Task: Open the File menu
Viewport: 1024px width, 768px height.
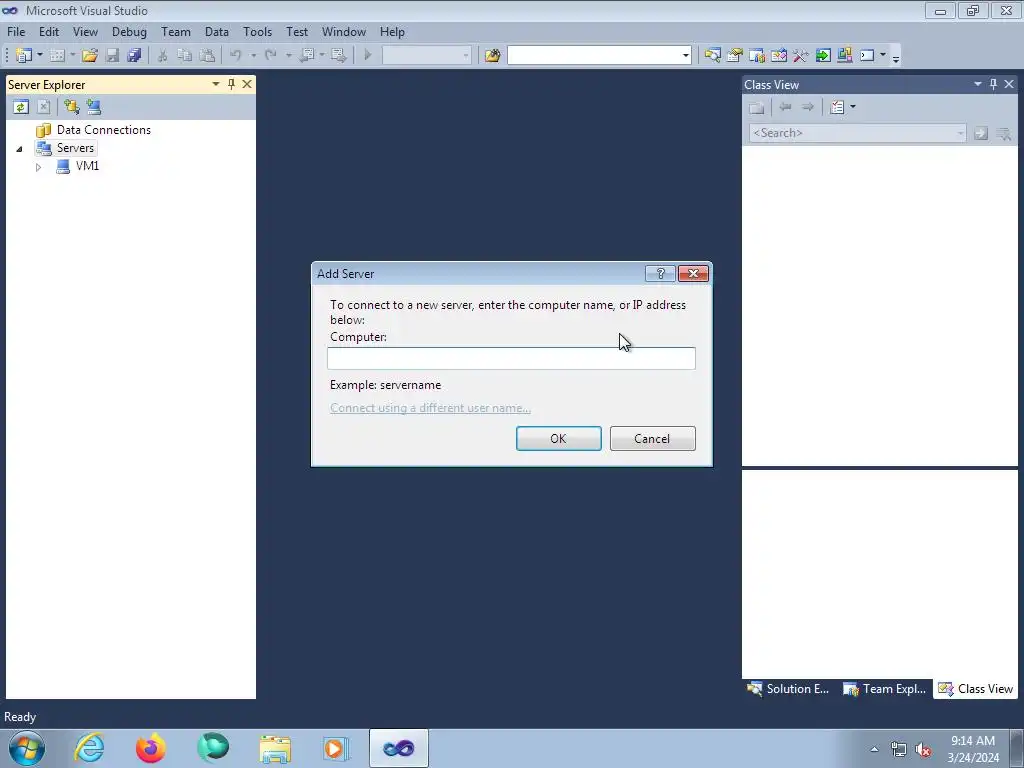Action: pos(16,32)
